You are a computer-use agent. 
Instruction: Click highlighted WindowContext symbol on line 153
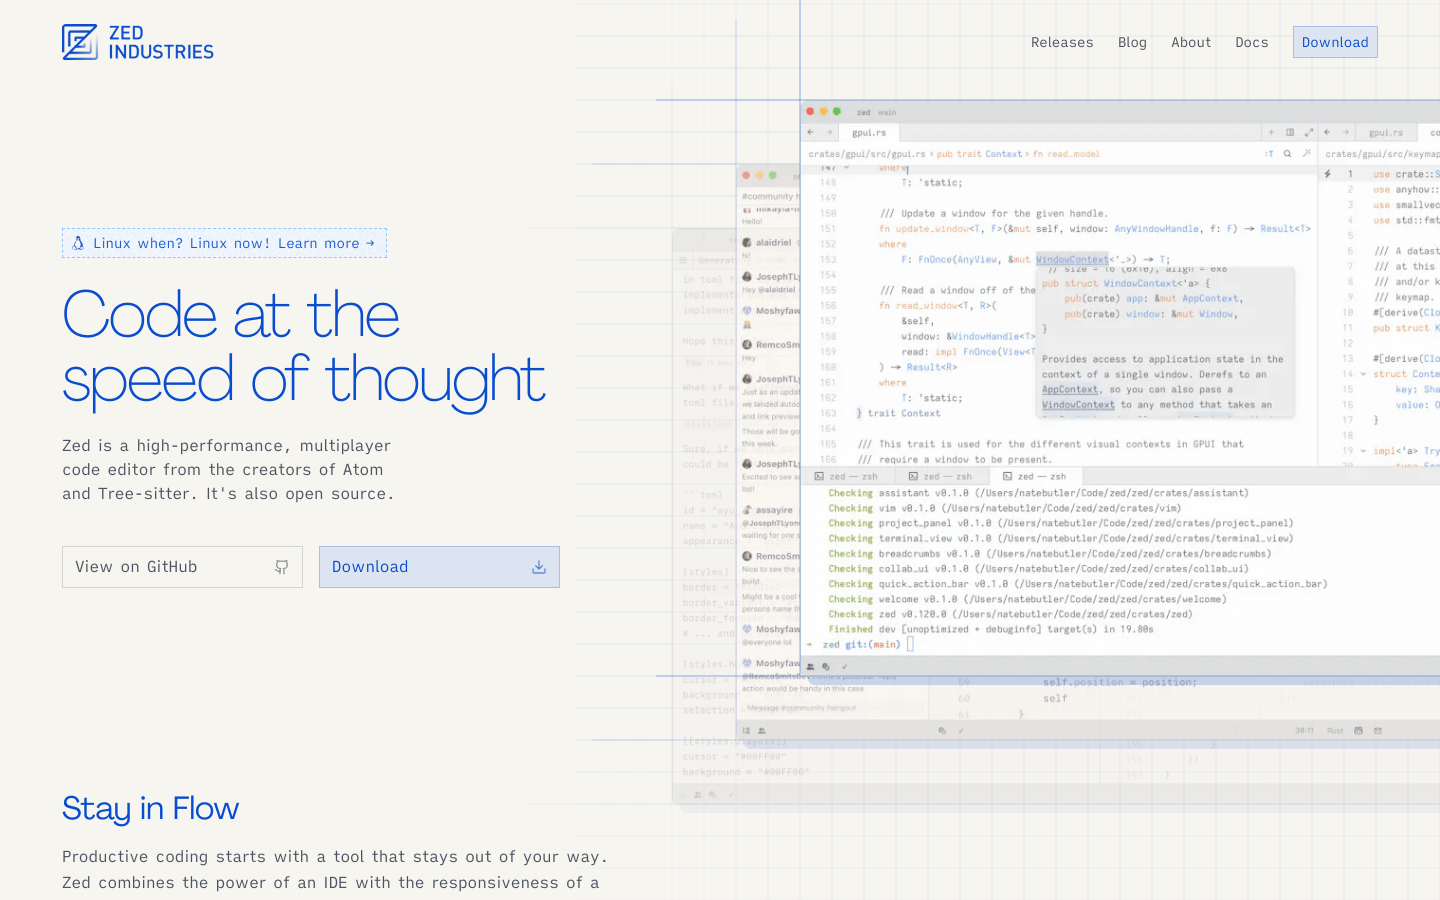tap(1072, 259)
